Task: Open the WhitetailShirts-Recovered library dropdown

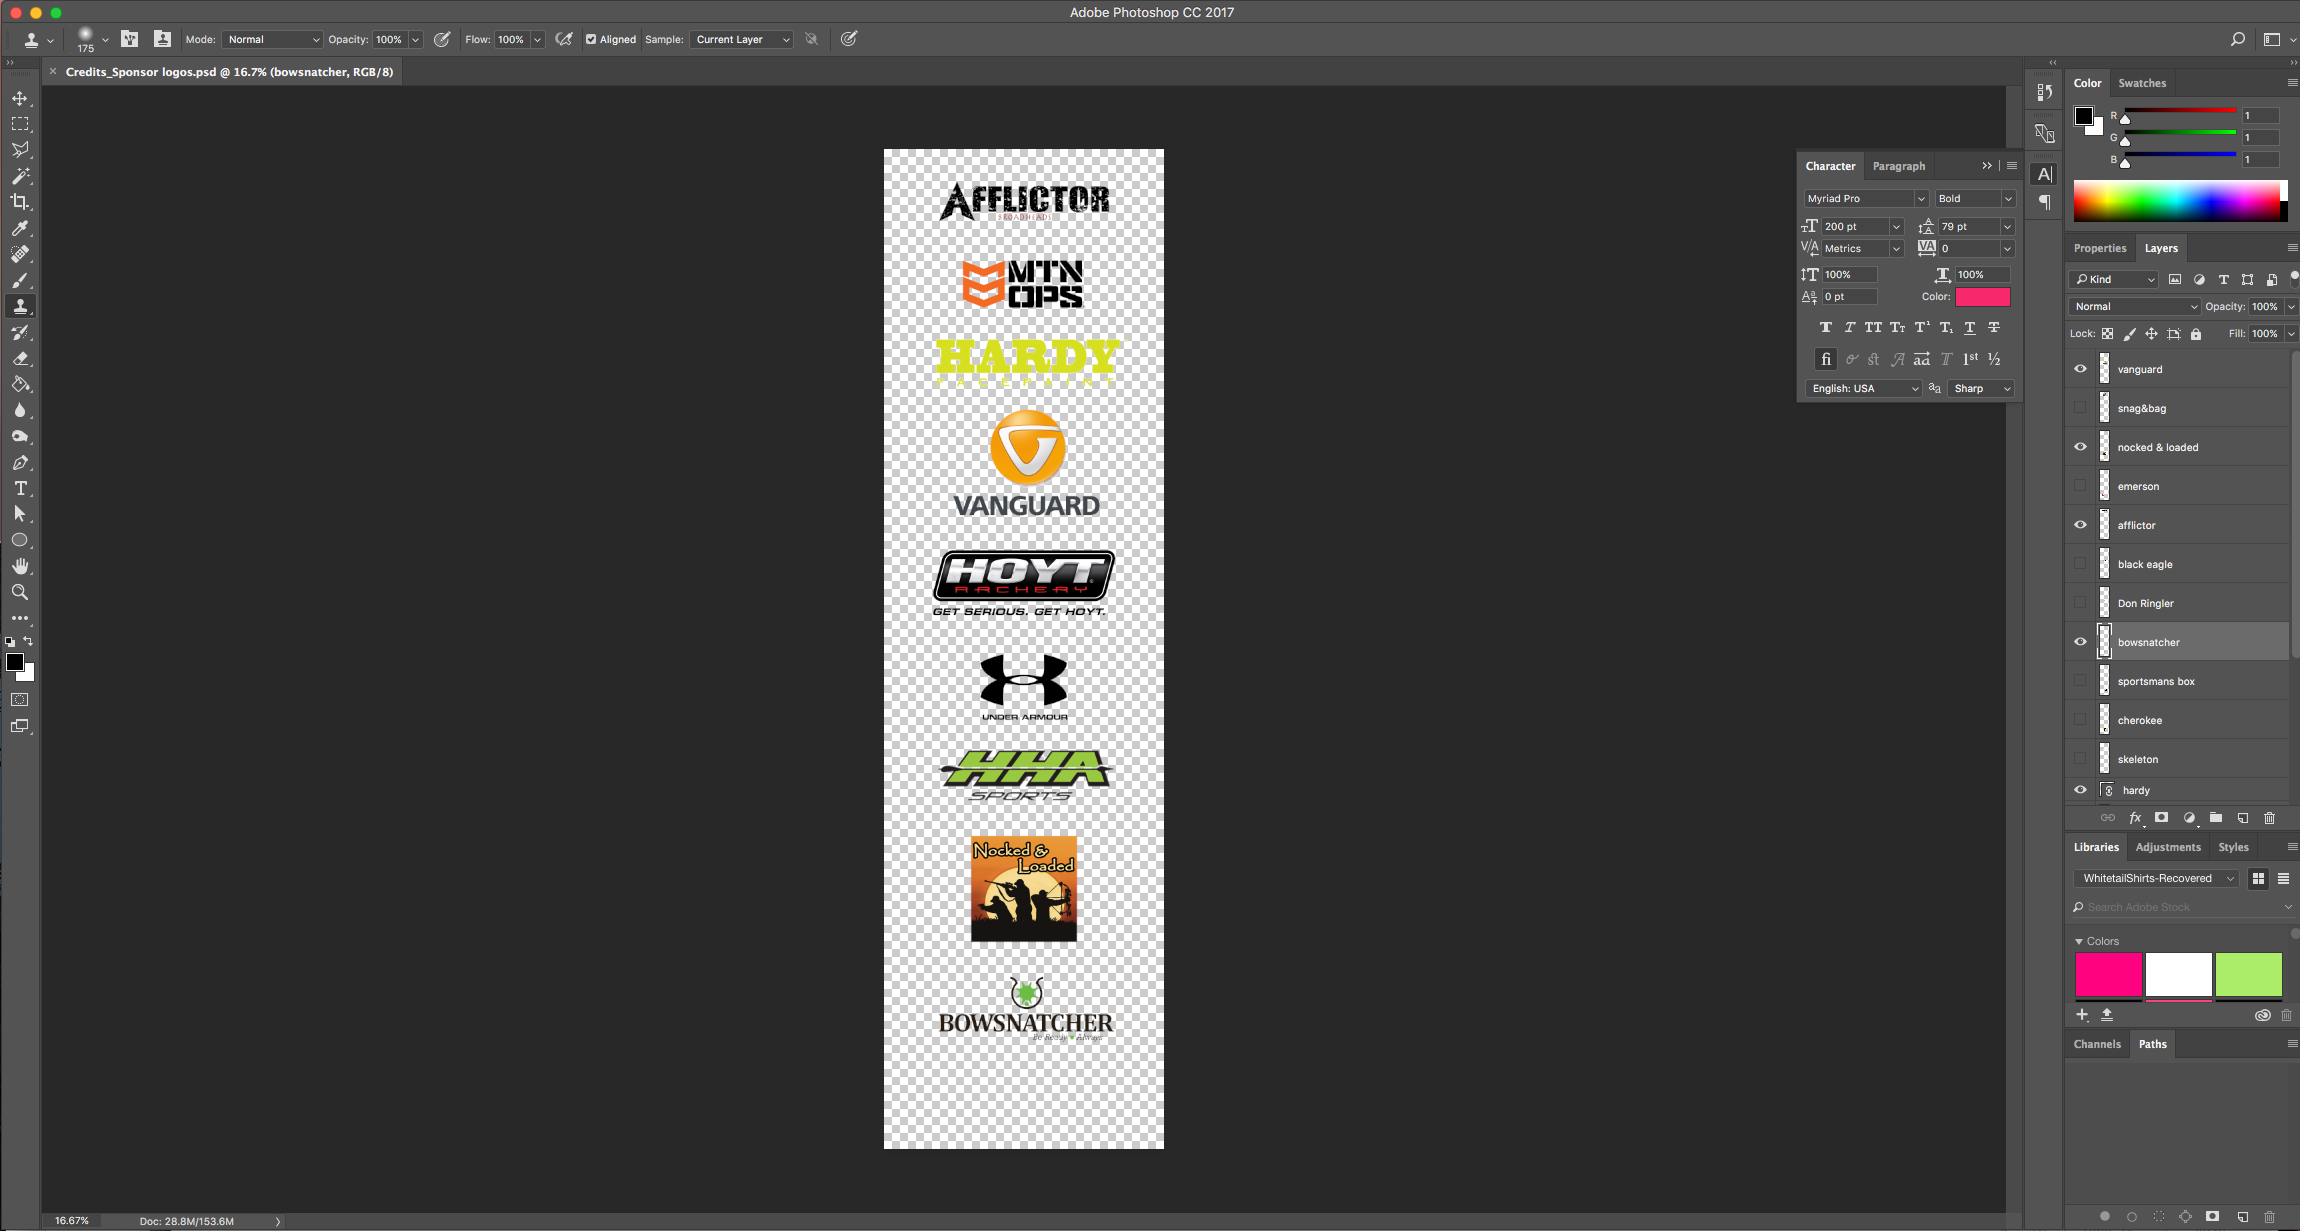Action: pyautogui.click(x=2155, y=879)
